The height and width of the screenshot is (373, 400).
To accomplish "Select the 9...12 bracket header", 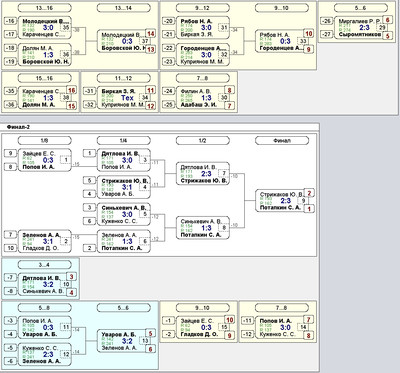I will pos(203,8).
